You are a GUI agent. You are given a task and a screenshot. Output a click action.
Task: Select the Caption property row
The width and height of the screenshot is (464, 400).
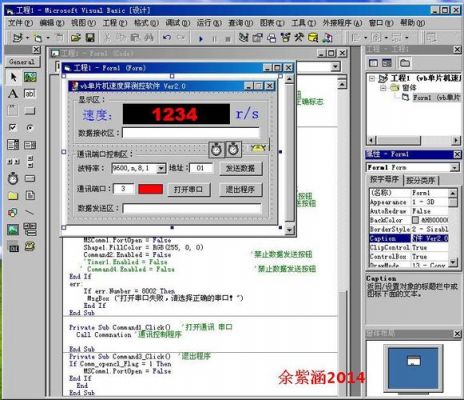pos(409,238)
